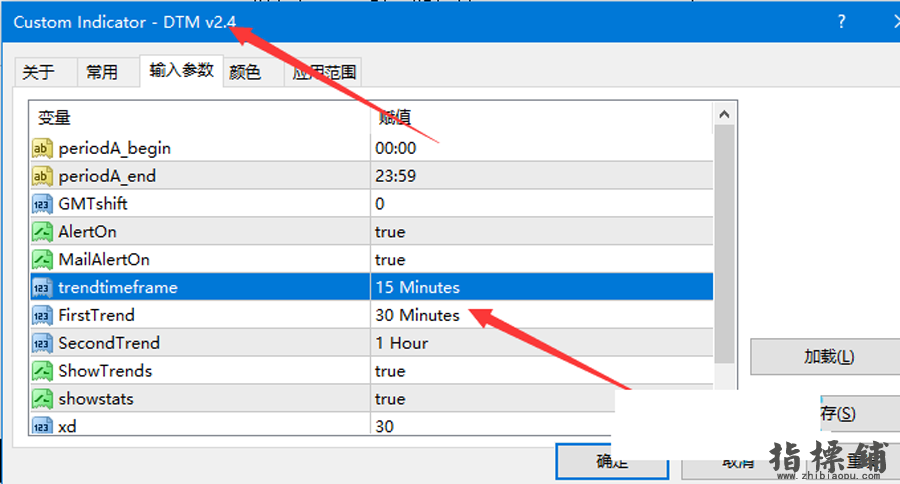
Task: Click the icon next to periodA_end
Action: point(42,176)
